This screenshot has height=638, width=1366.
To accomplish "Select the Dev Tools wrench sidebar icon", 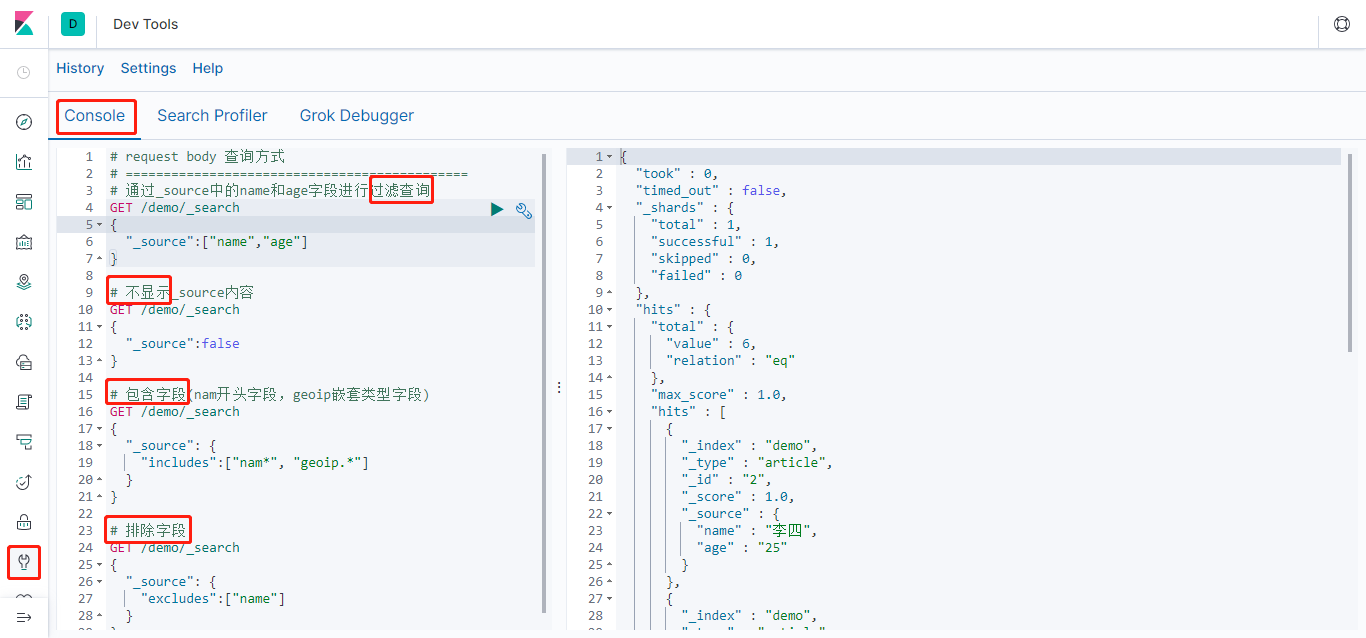I will click(24, 562).
